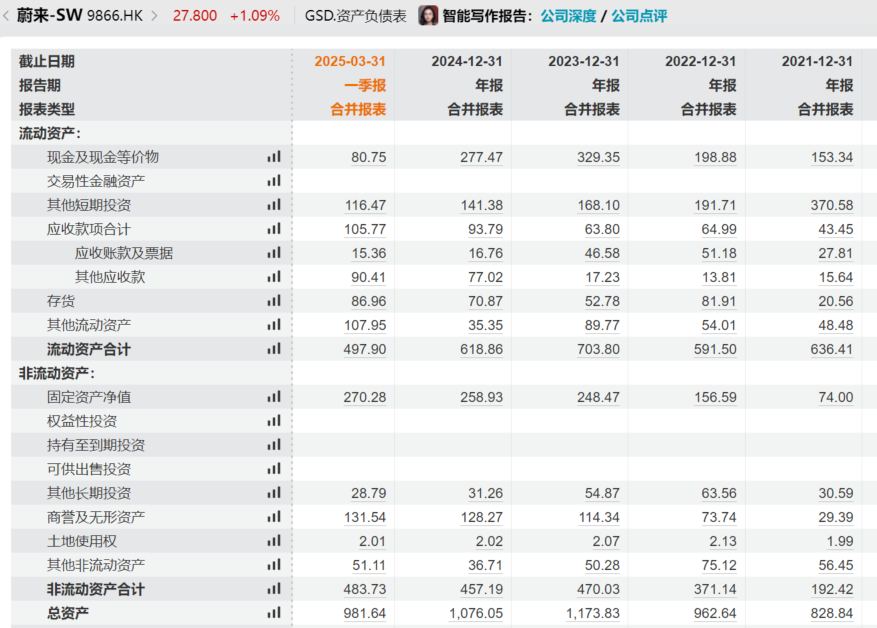Click fixed assets value 270.28
This screenshot has height=628, width=877.
[x=365, y=398]
